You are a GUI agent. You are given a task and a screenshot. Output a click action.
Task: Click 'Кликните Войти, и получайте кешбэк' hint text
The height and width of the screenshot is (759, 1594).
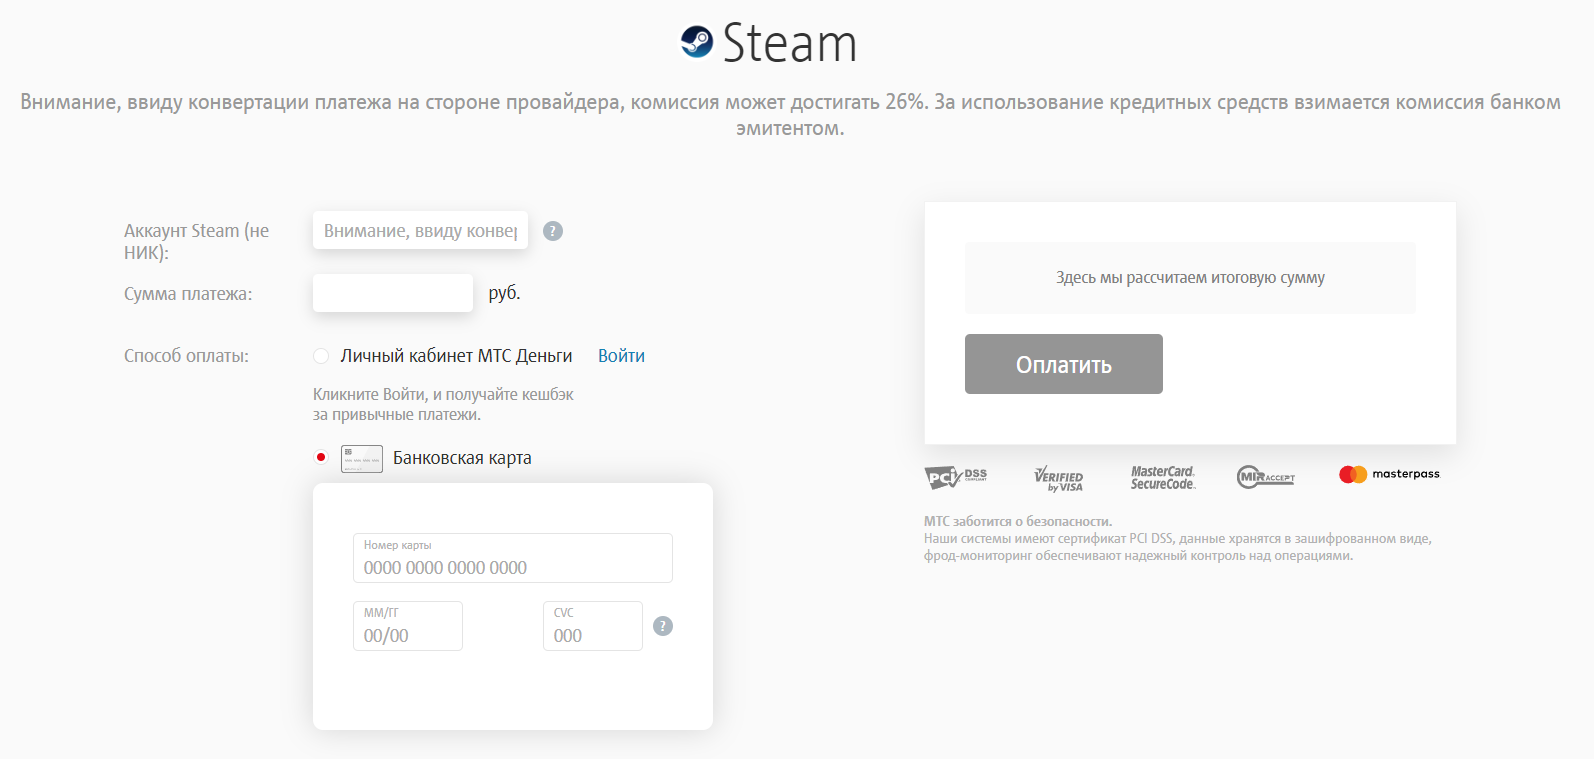[443, 395]
